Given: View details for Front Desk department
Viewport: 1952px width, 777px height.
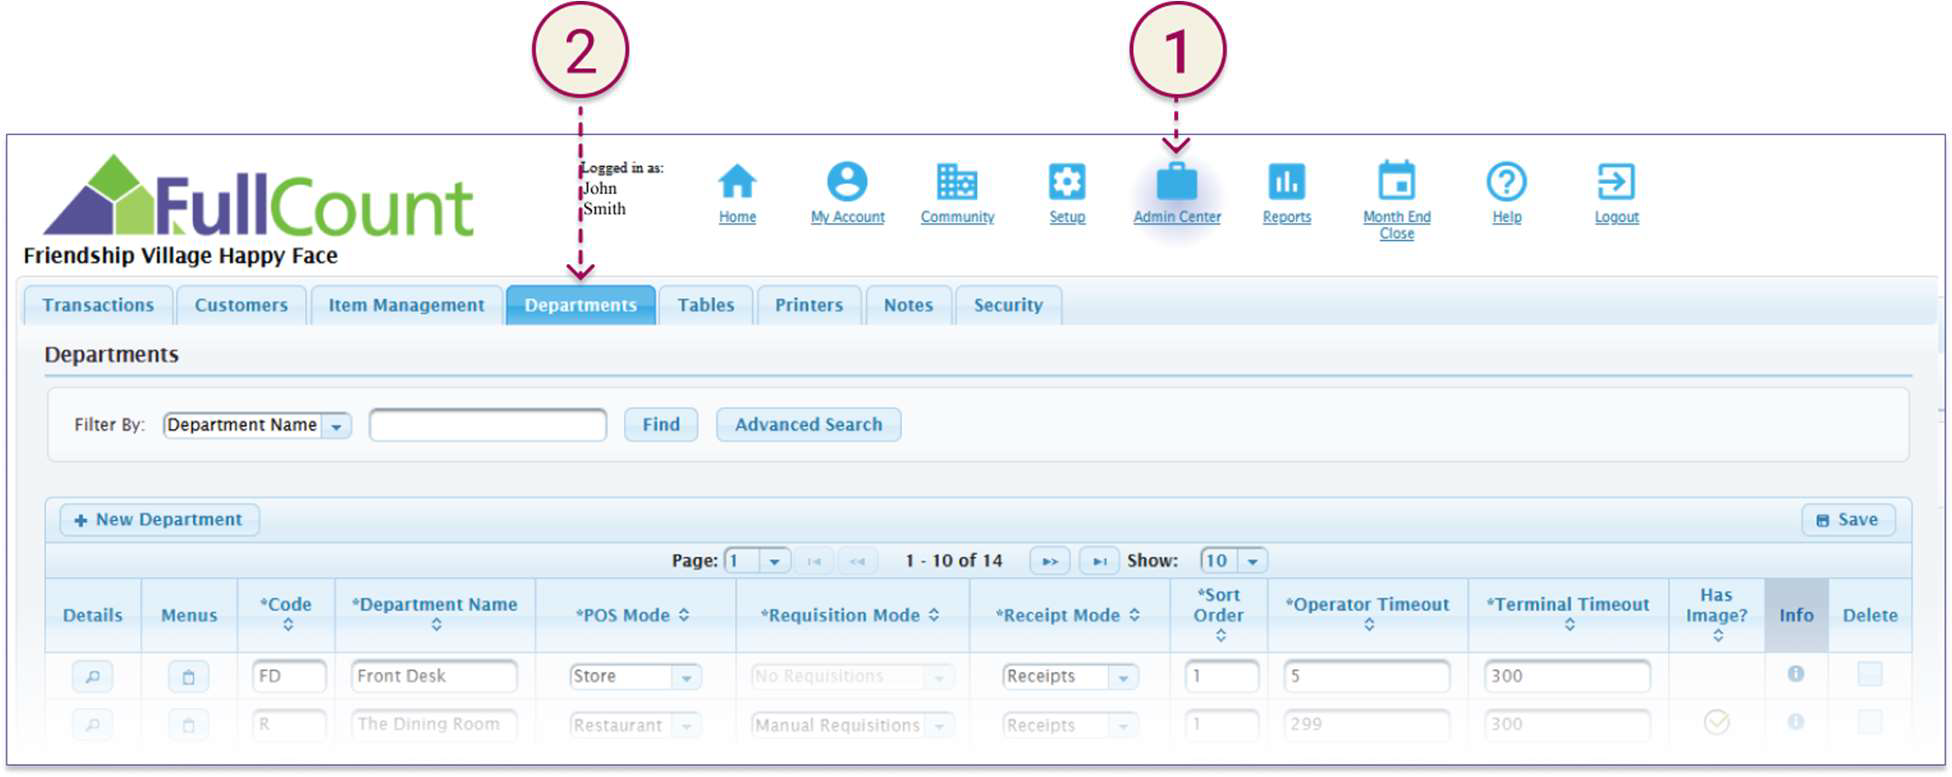Looking at the screenshot, I should (x=92, y=677).
